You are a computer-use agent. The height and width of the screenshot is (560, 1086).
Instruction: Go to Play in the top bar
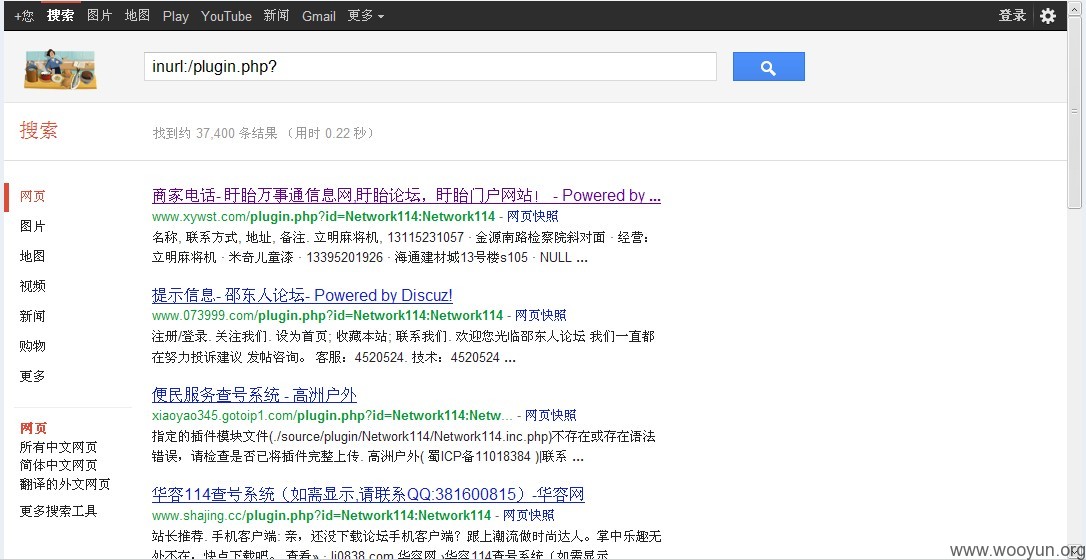coord(176,16)
